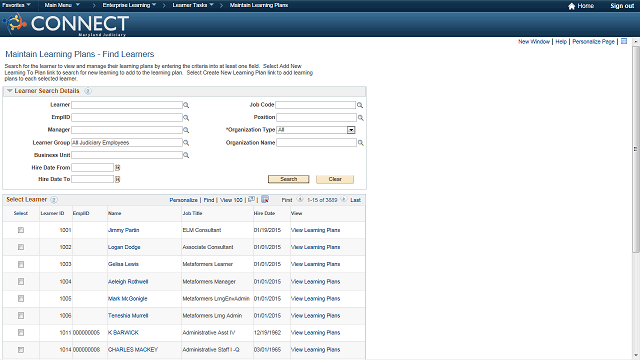
Task: Click the Select Learner help icon
Action: 54,200
